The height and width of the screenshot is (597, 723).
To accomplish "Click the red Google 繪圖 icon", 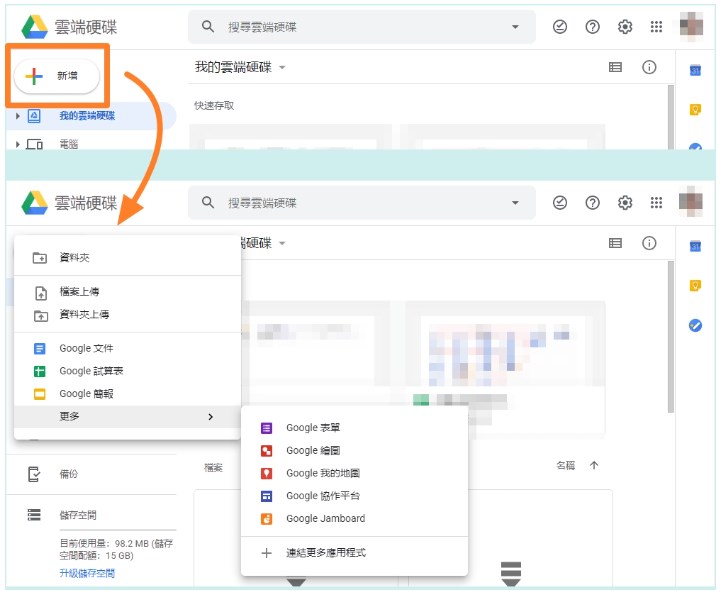I will 266,451.
